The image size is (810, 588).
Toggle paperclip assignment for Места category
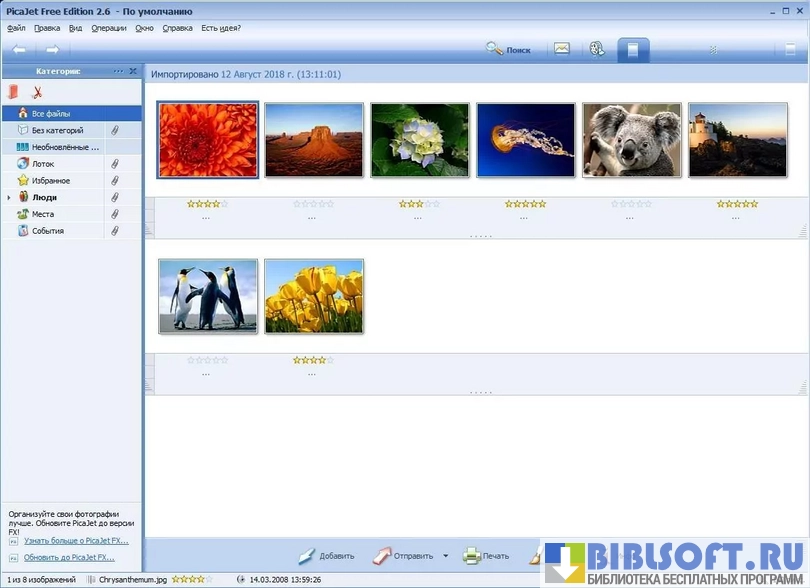(x=115, y=214)
